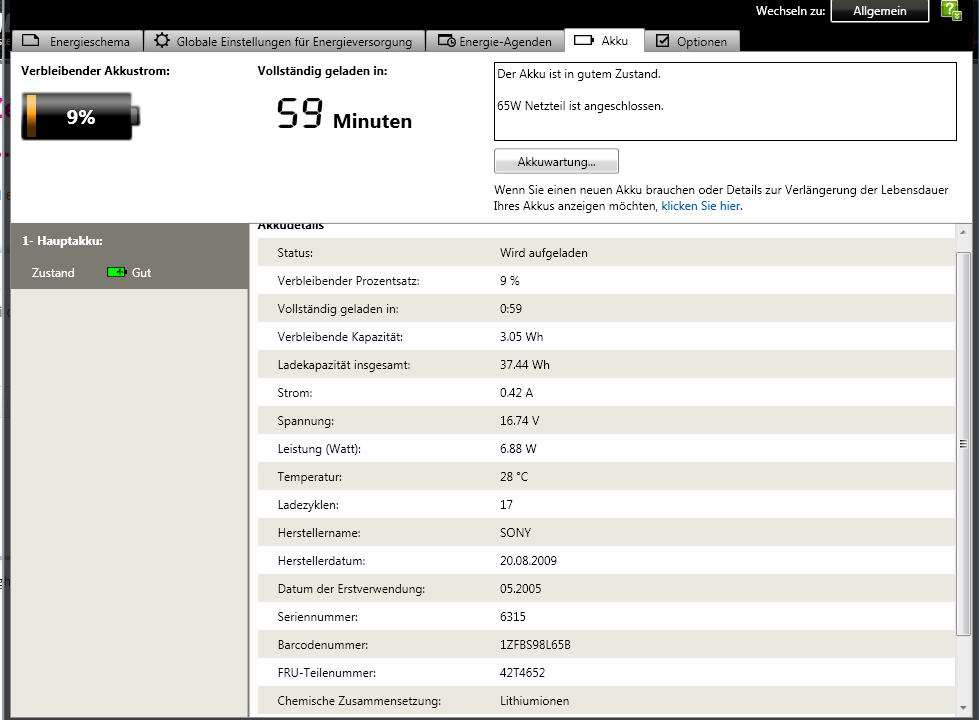Click the battery level icon showing 9%
The image size is (979, 720).
tap(80, 117)
